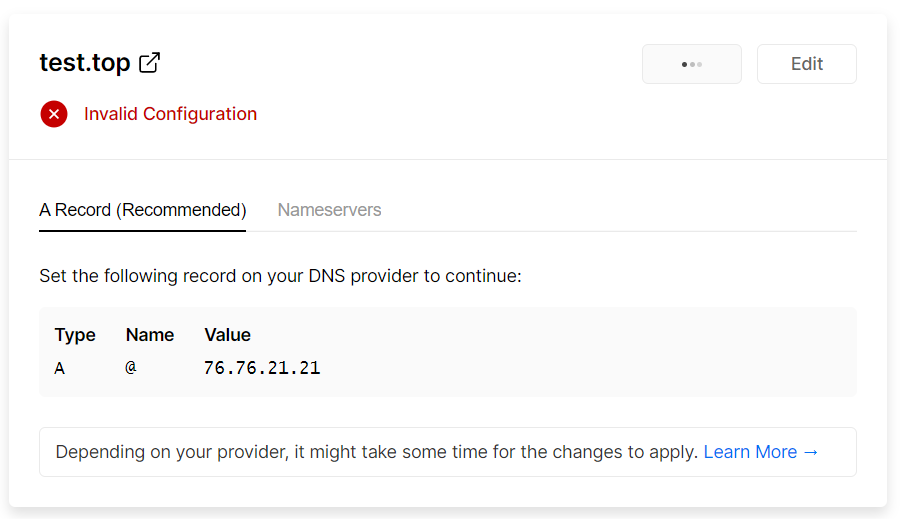901x519 pixels.
Task: Click the word 'Recommended' in the first tab
Action: (181, 210)
